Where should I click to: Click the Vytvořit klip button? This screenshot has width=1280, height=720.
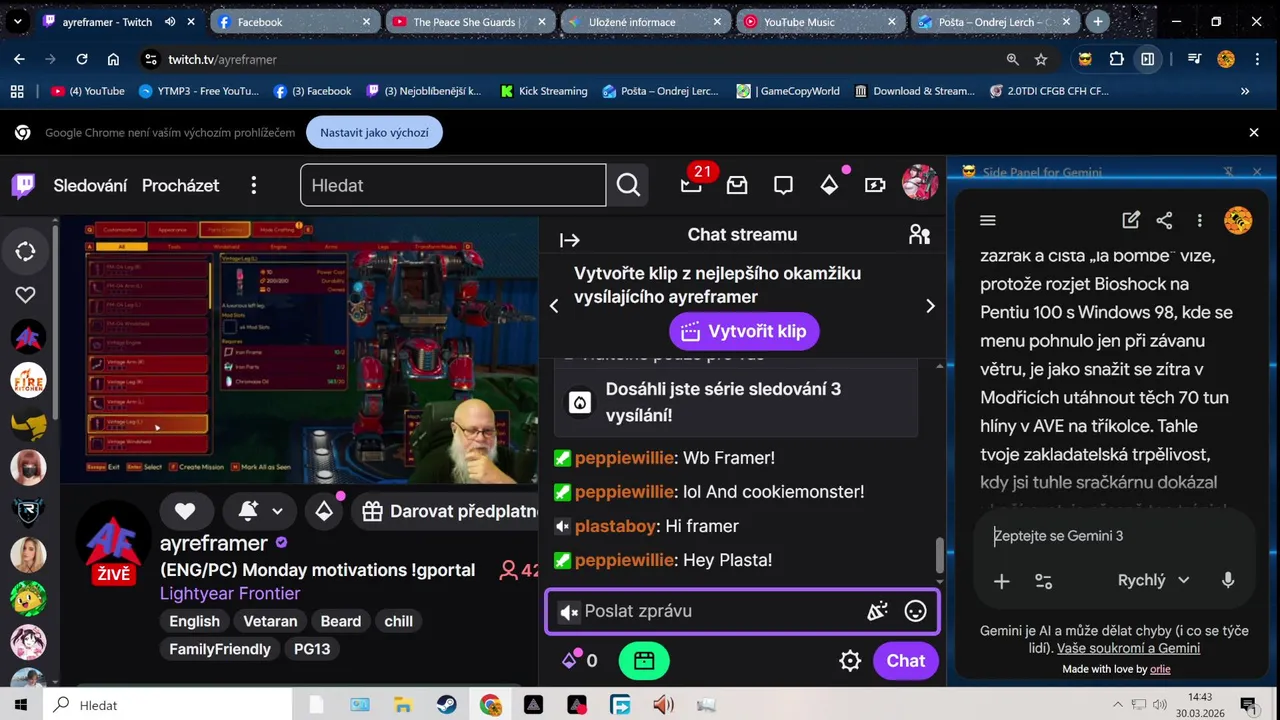(744, 331)
